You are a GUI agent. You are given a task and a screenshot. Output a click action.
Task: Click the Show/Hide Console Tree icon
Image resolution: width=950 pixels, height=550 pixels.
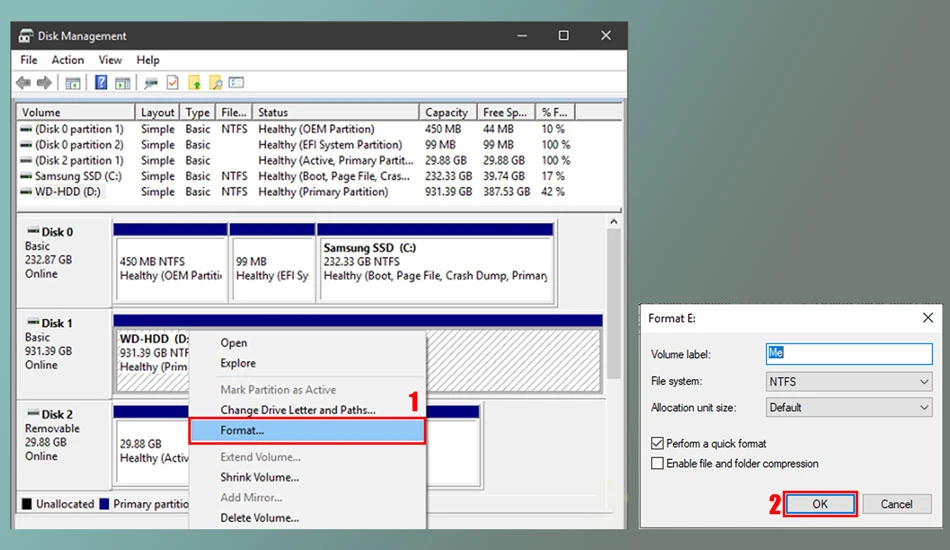coord(73,83)
